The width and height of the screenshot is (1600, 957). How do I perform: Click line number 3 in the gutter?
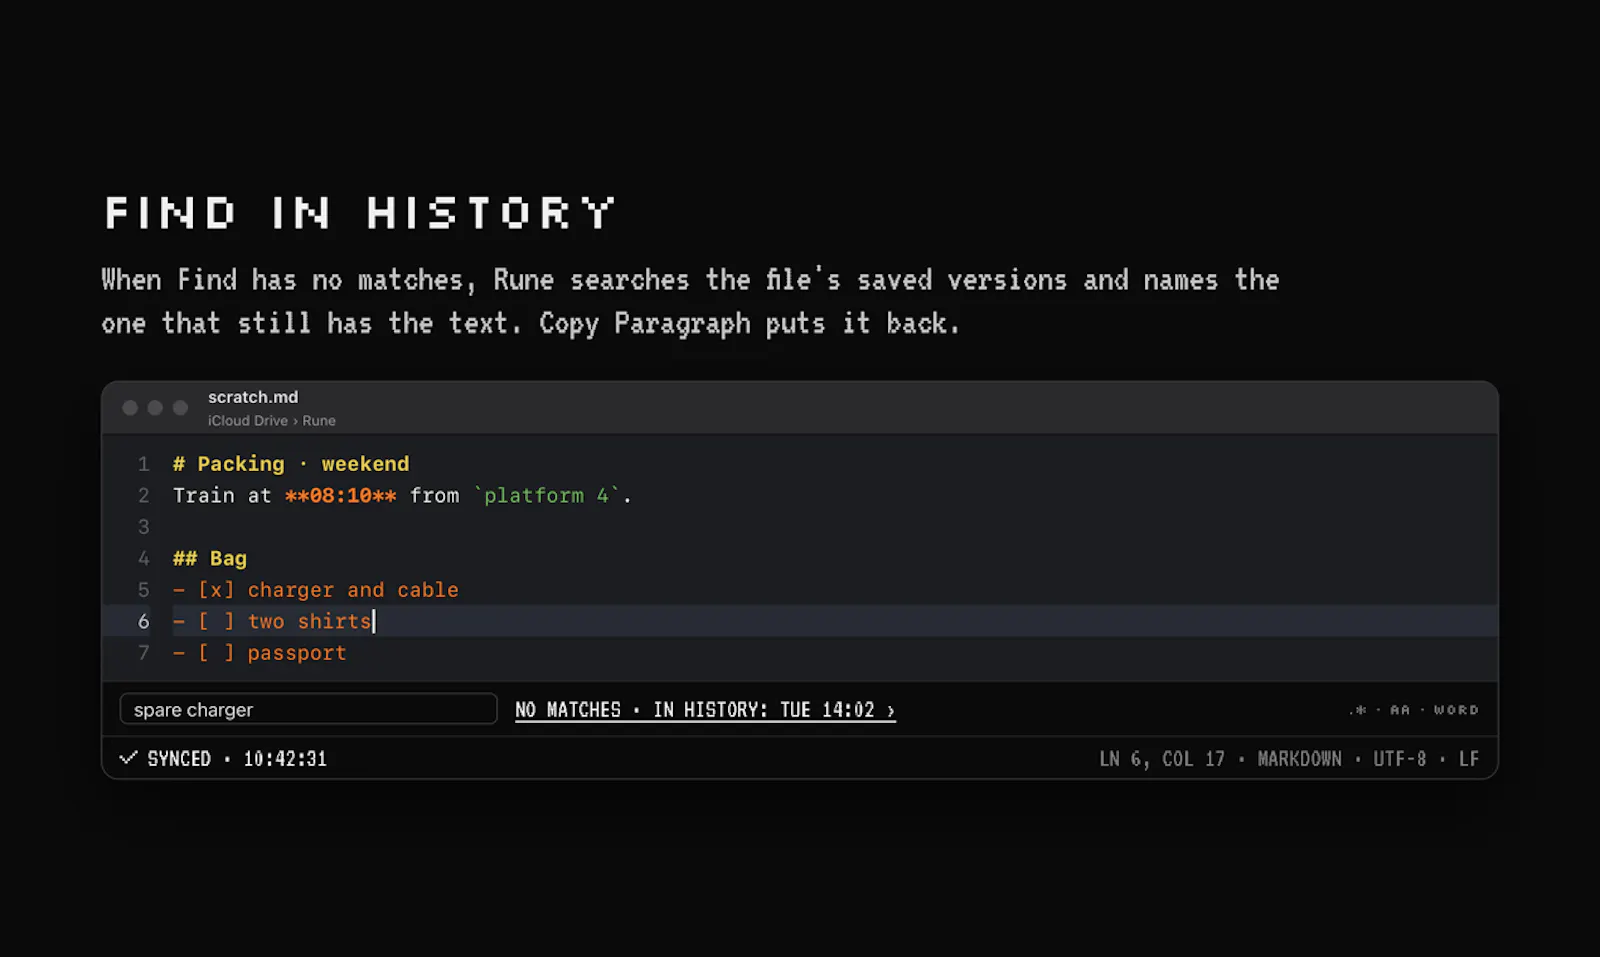(143, 527)
